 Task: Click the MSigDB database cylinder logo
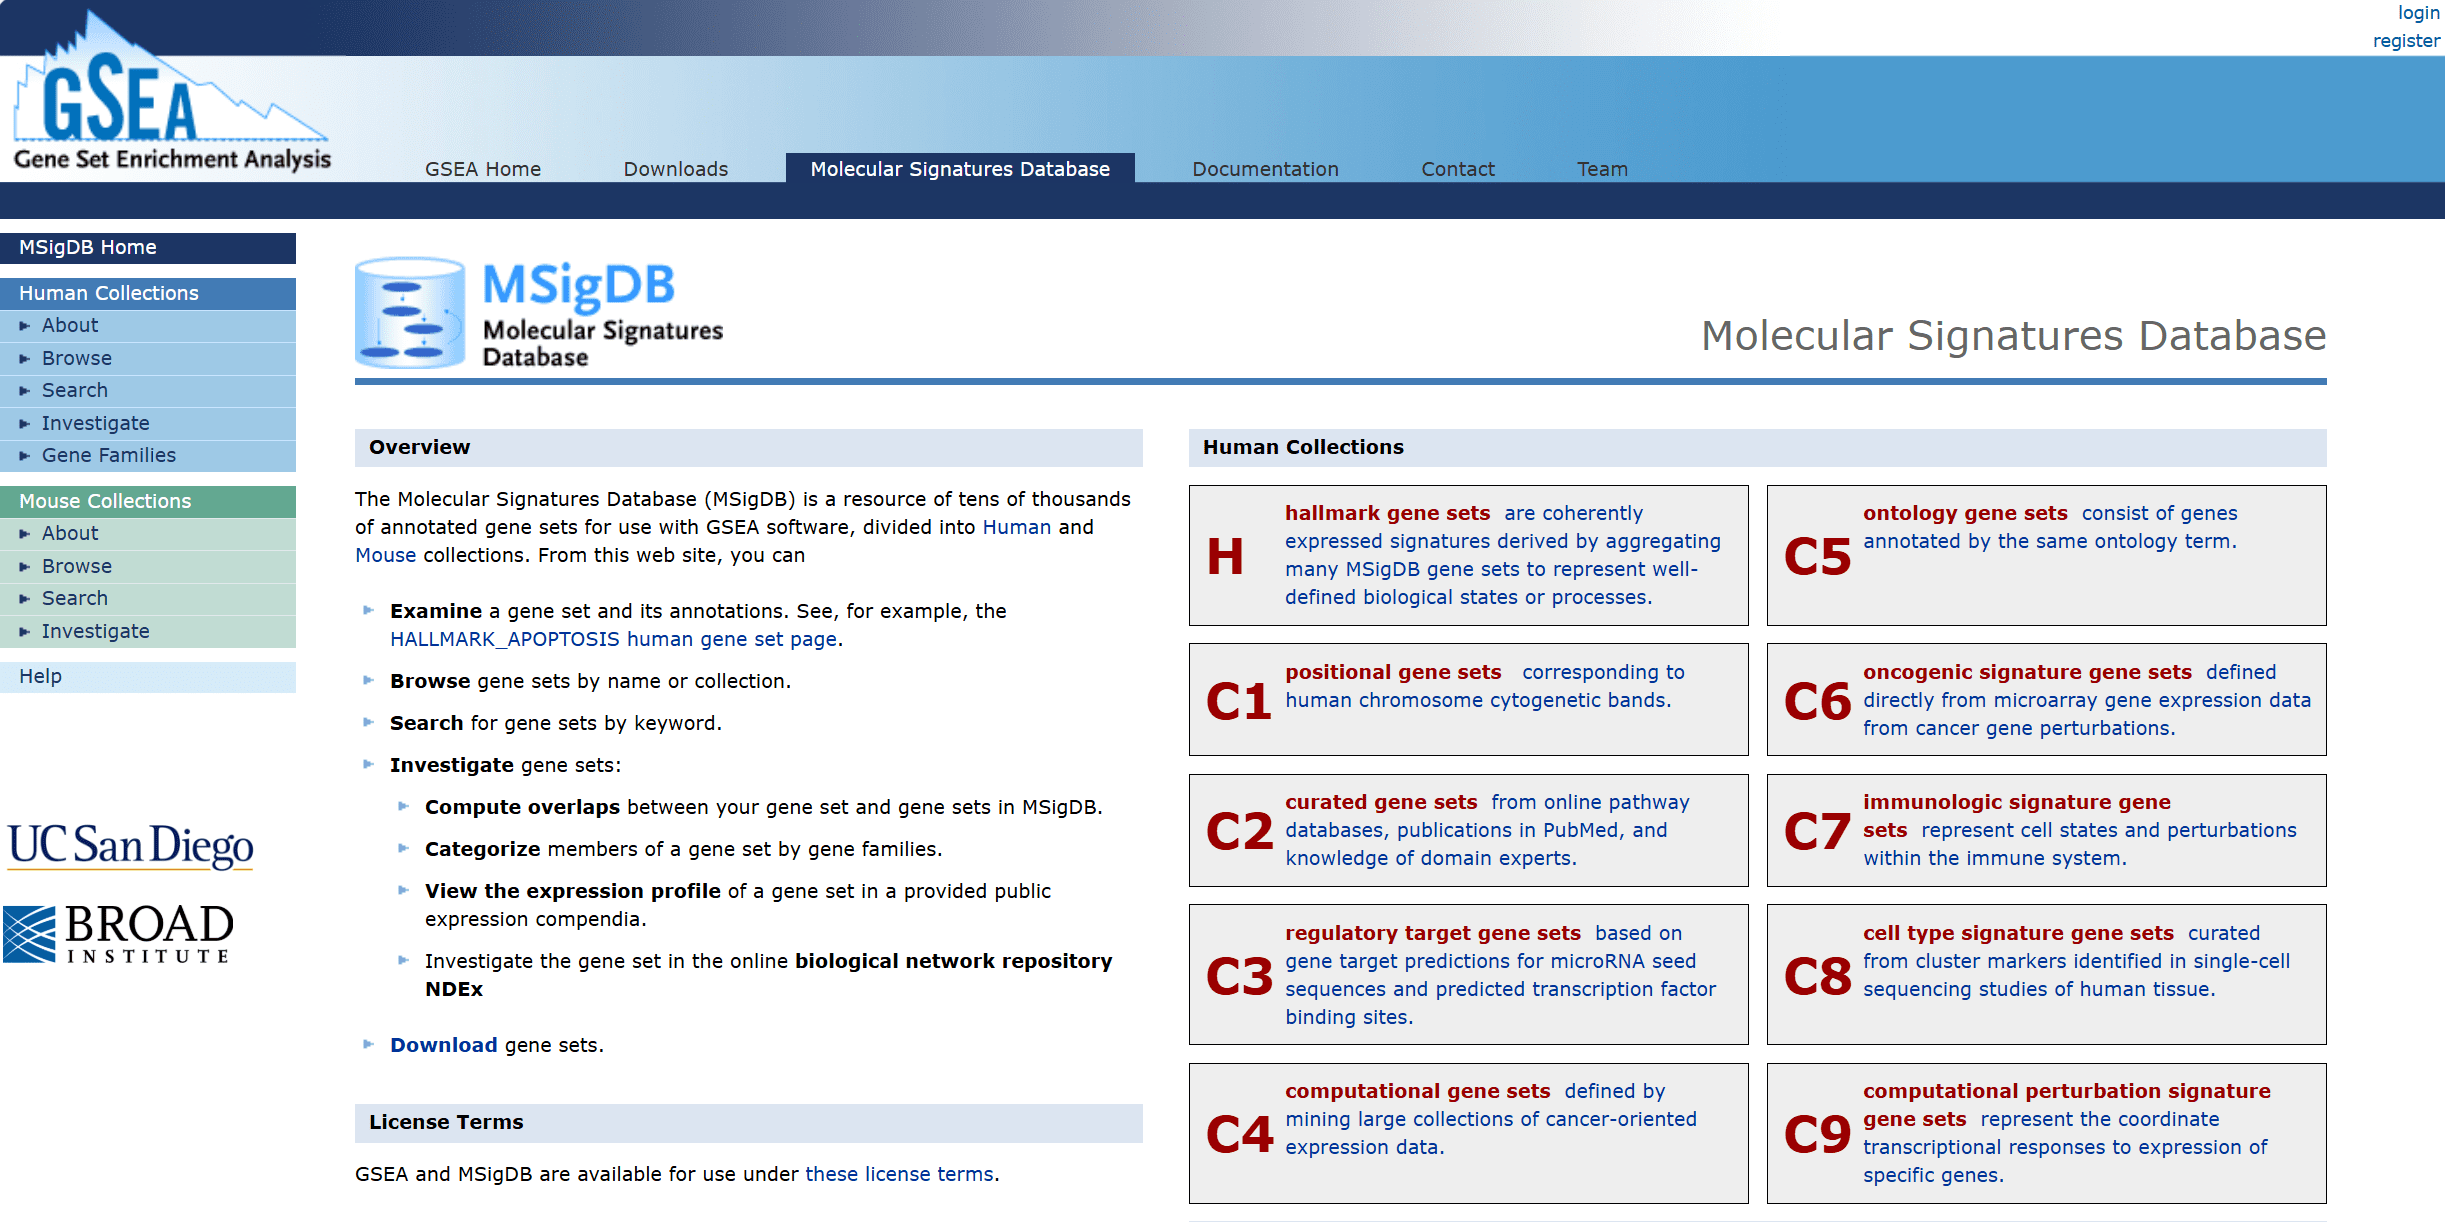click(x=410, y=313)
